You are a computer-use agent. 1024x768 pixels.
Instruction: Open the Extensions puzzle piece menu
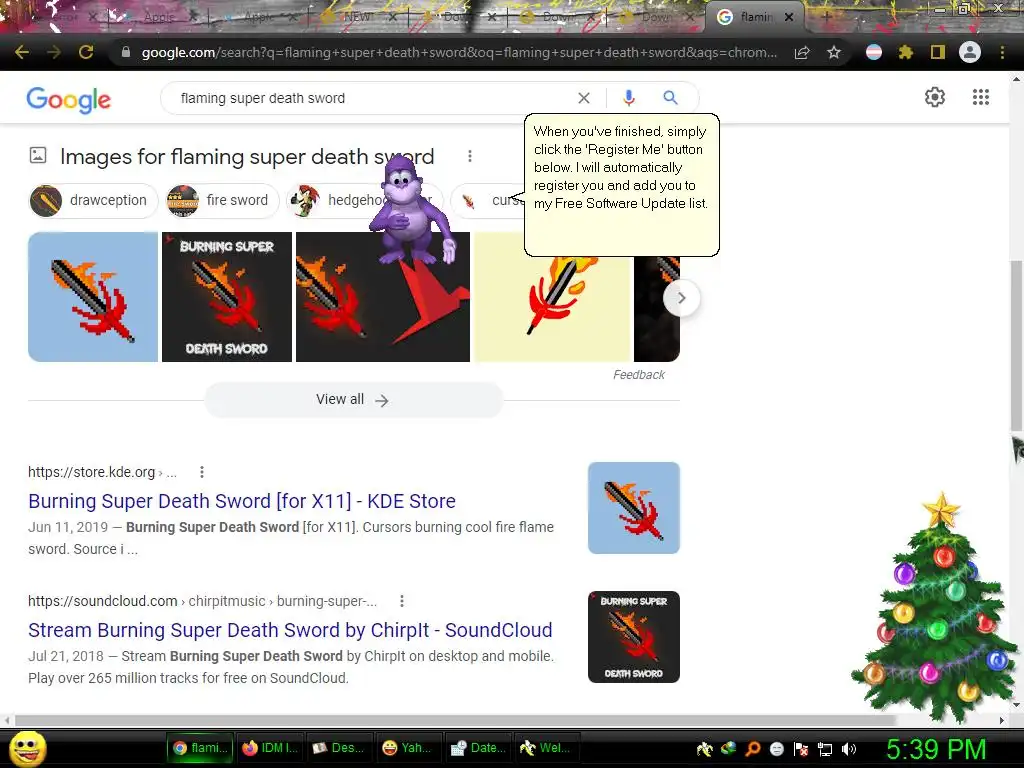tap(906, 52)
